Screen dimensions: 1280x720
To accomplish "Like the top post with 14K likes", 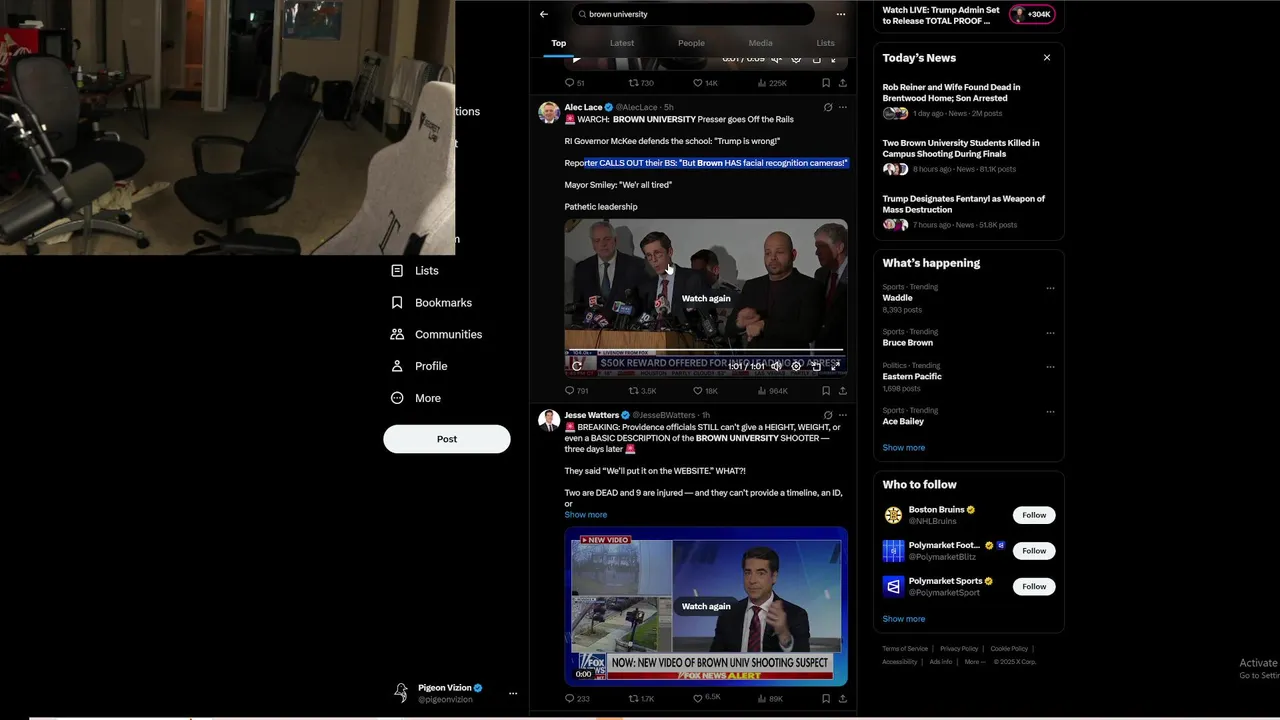I will 705,83.
